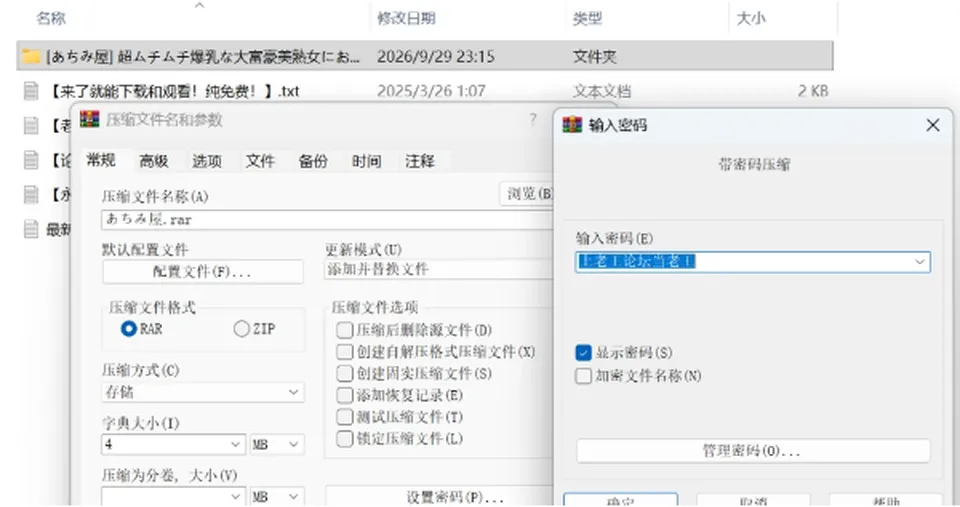Open the 更新模式 dropdown showing 添加并替换文件
The image size is (960, 507).
438,269
